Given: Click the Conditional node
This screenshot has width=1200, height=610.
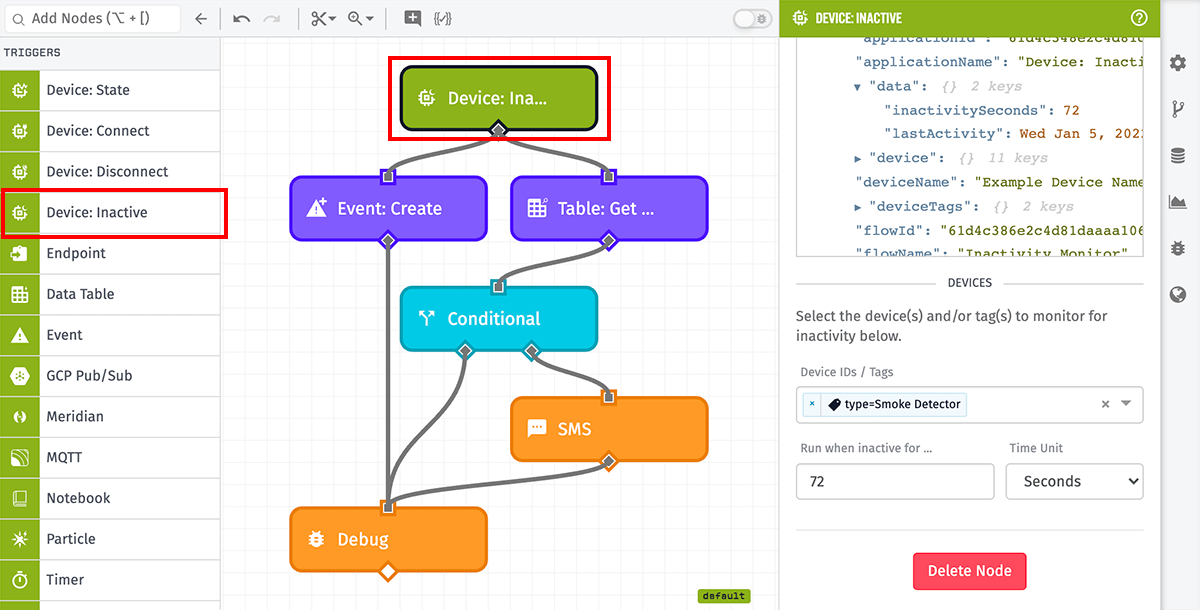Looking at the screenshot, I should (498, 319).
